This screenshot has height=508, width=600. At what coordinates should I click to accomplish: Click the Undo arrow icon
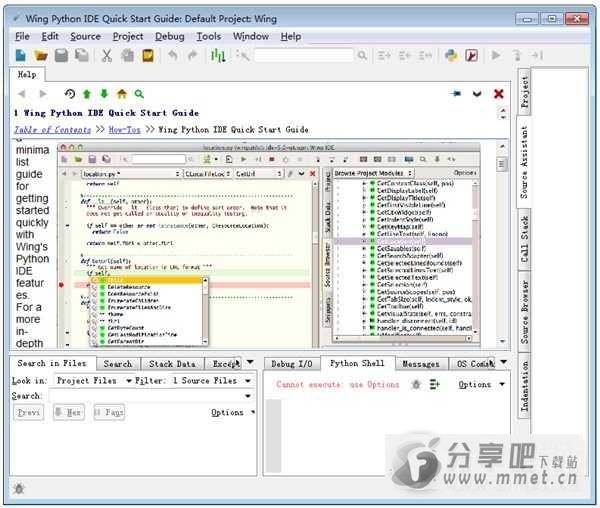point(173,56)
